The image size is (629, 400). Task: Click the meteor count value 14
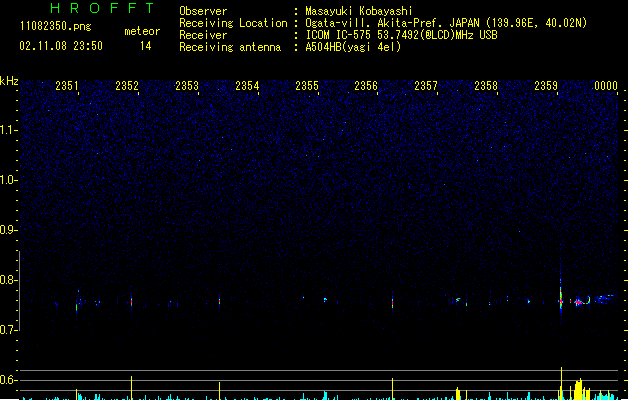(x=146, y=46)
